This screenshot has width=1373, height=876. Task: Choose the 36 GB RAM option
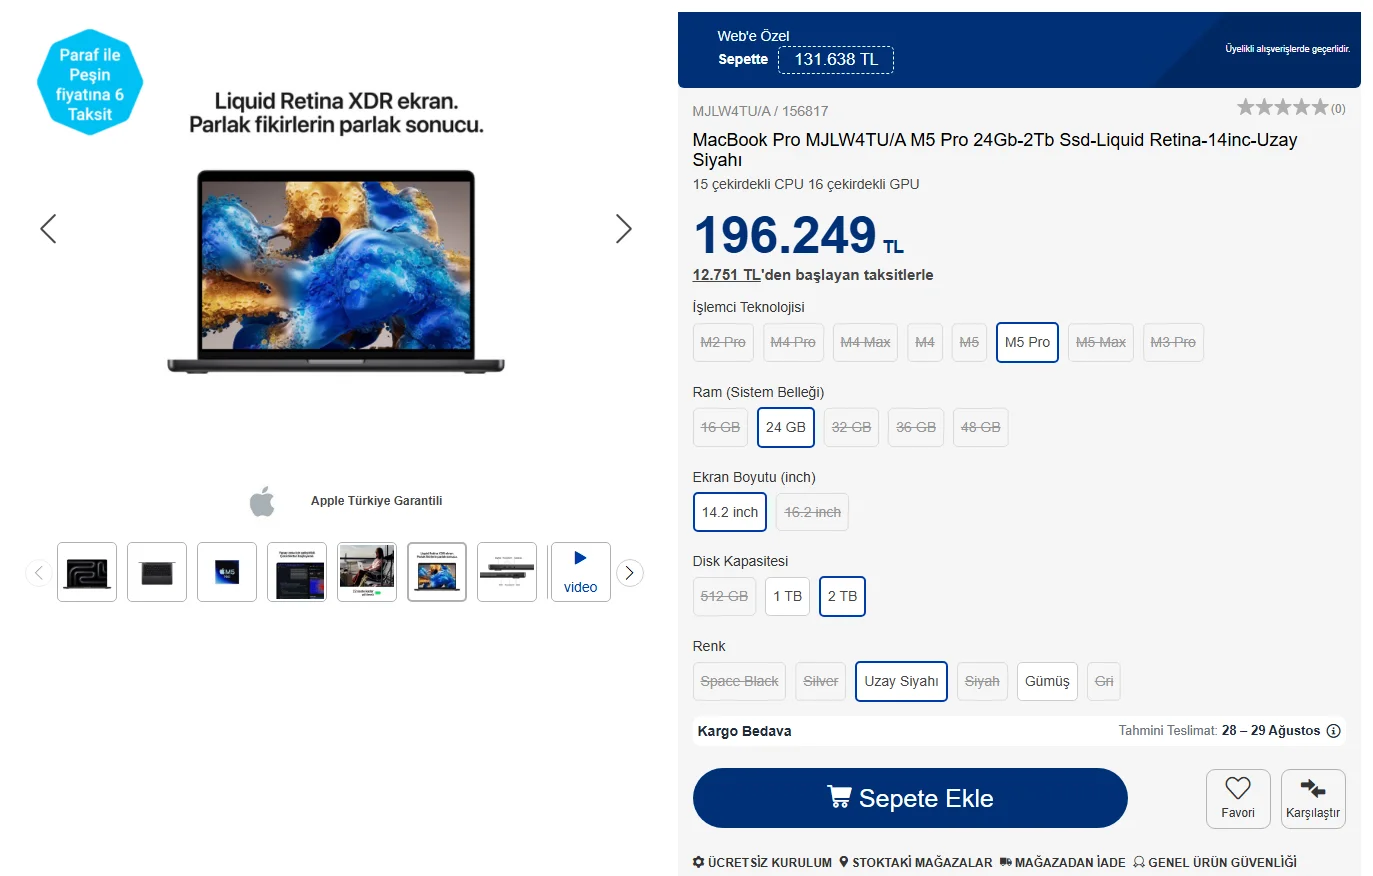pos(916,427)
